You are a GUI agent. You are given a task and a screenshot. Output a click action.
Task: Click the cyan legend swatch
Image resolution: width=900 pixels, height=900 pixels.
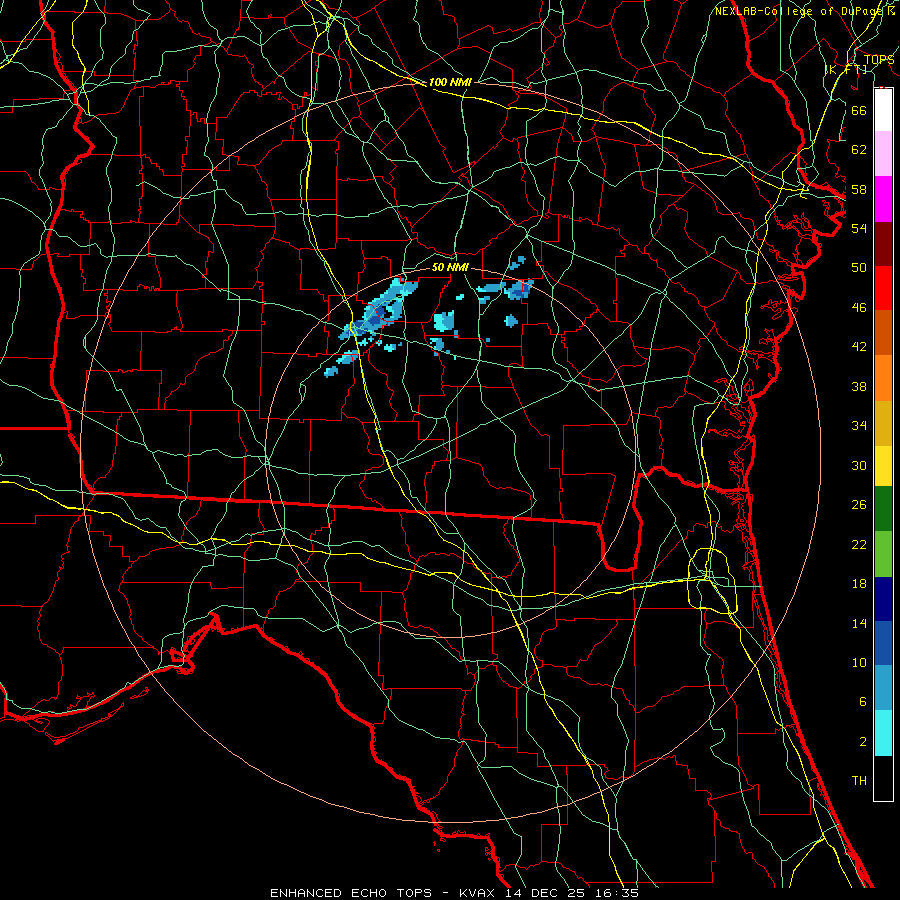click(x=883, y=733)
